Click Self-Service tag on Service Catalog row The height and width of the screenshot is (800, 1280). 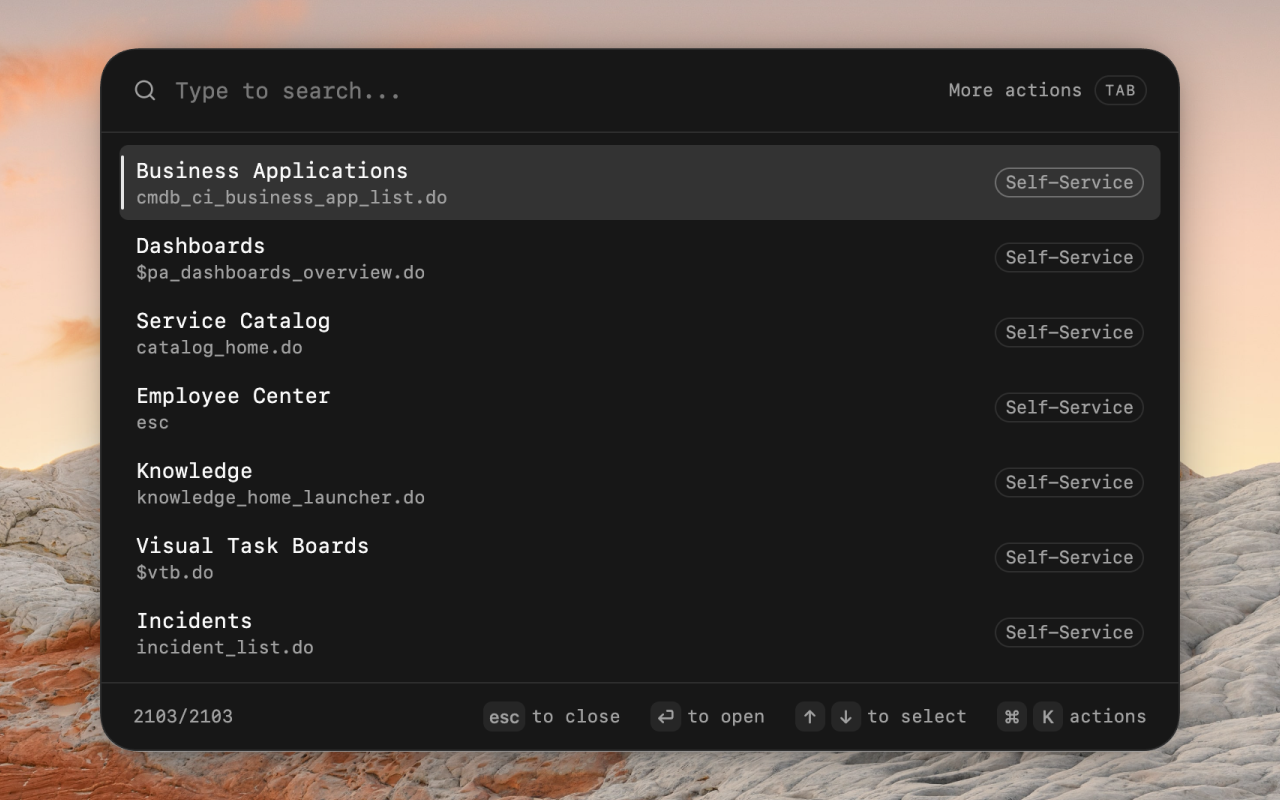1069,332
